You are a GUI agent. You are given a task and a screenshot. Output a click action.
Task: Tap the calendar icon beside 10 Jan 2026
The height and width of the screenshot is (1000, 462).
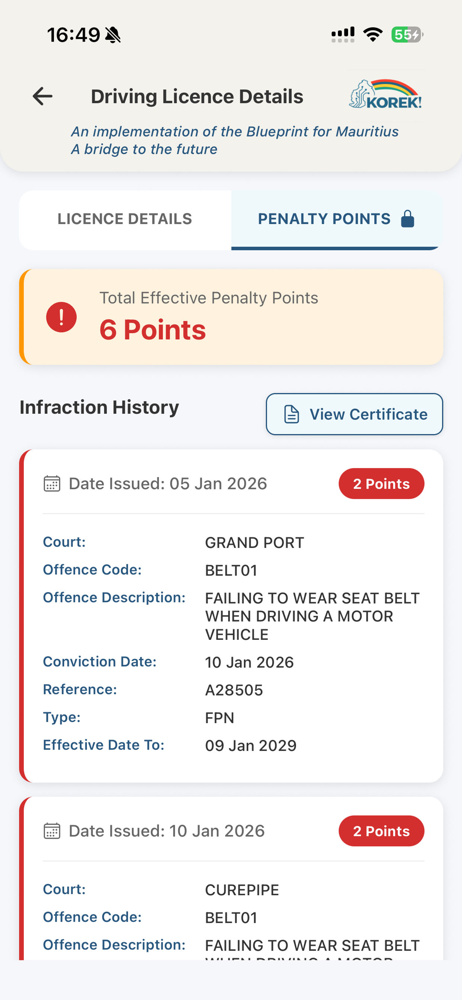pyautogui.click(x=52, y=831)
